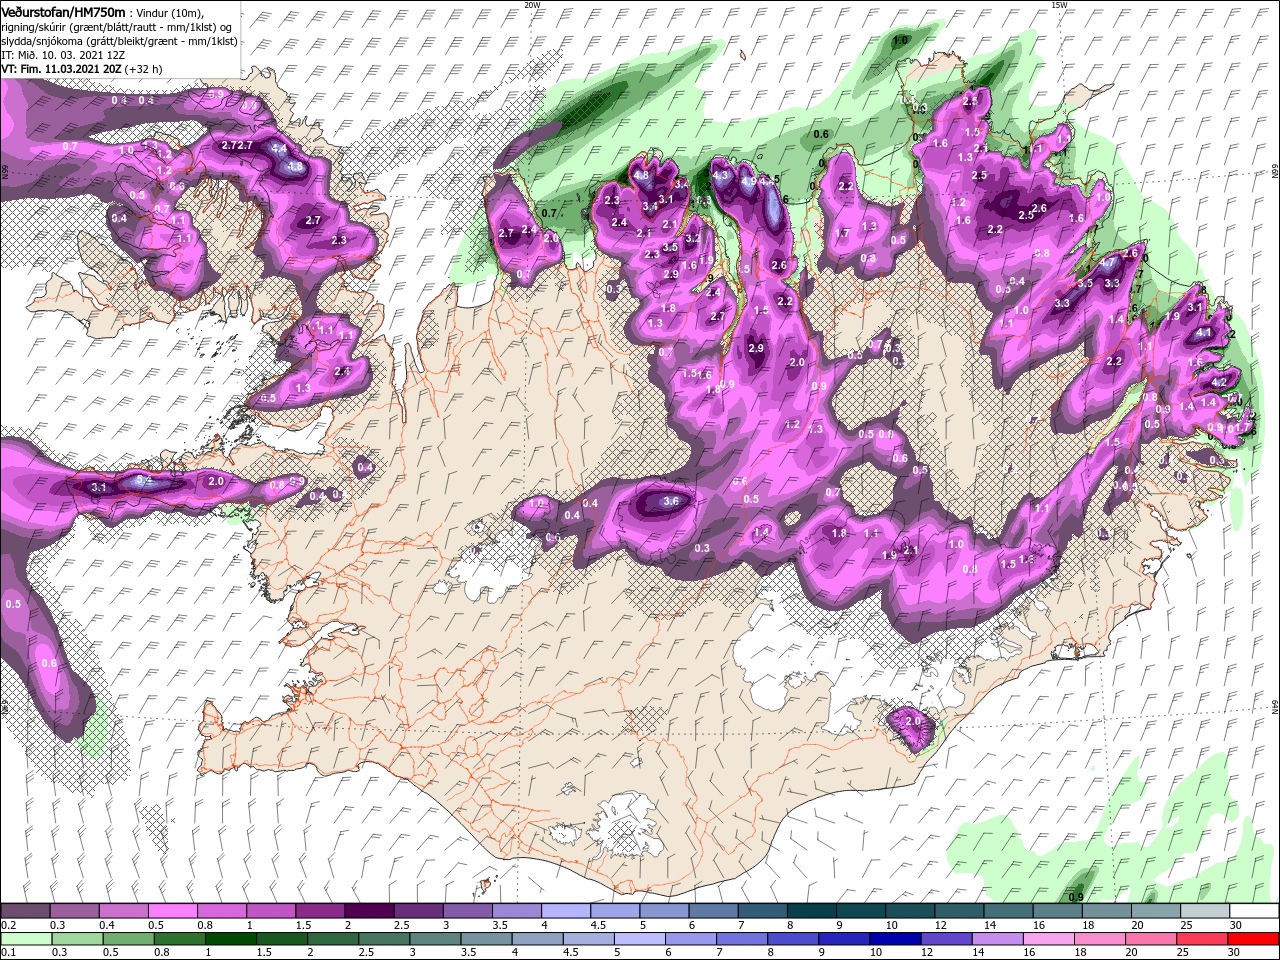1280x960 pixels.
Task: Select the bright pink 0.5 snow legend swatch
Action: [x=172, y=911]
